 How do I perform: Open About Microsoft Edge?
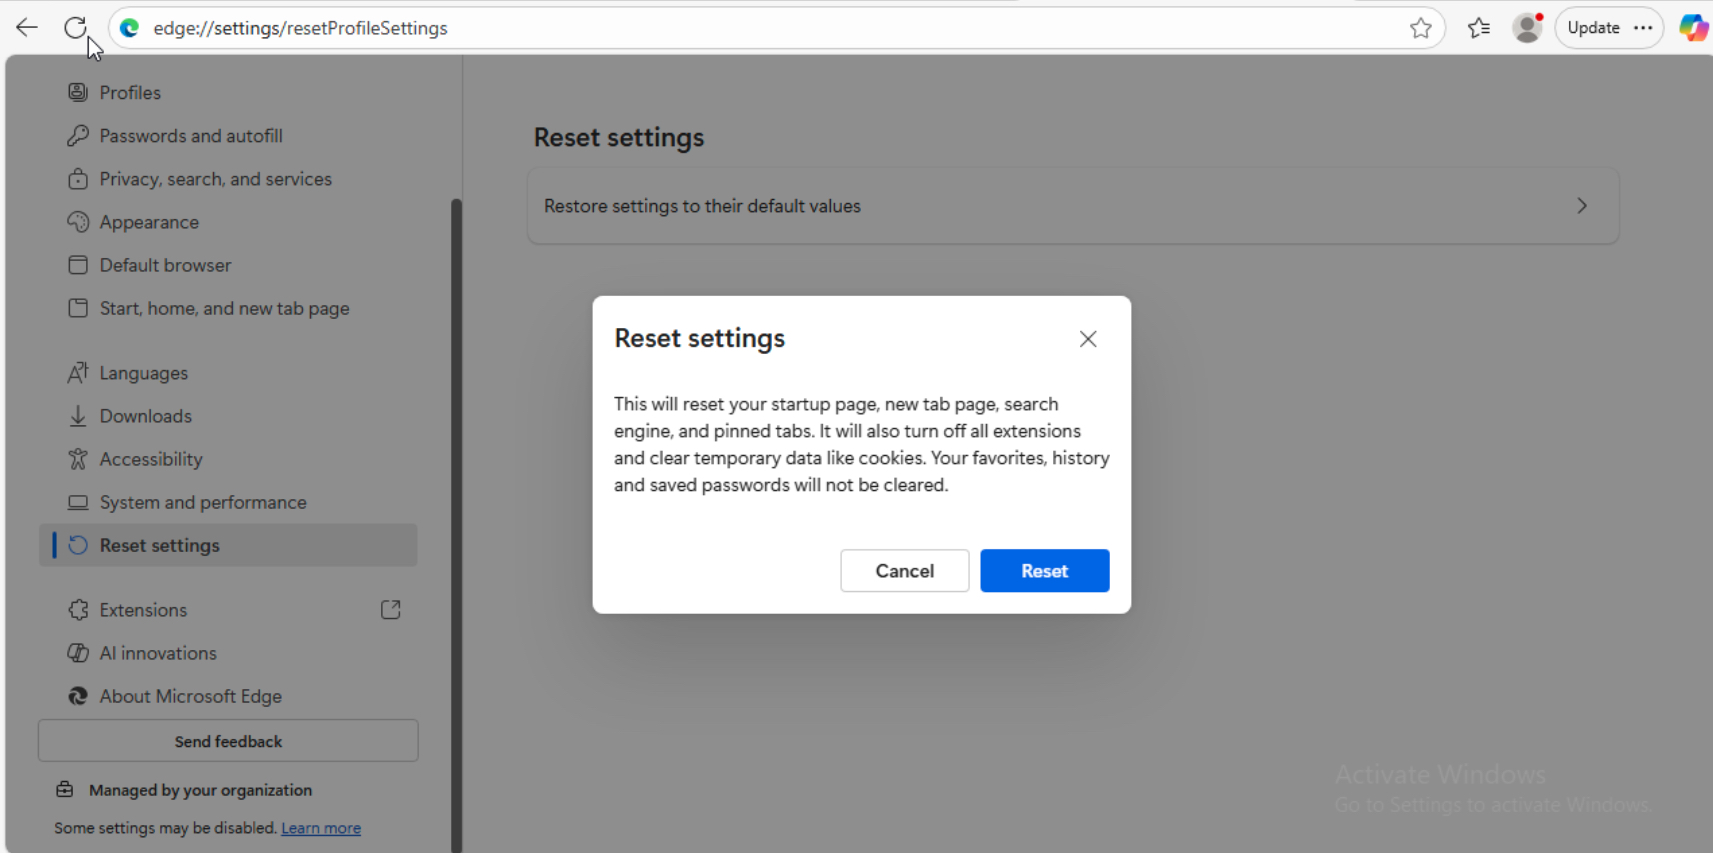click(x=228, y=696)
